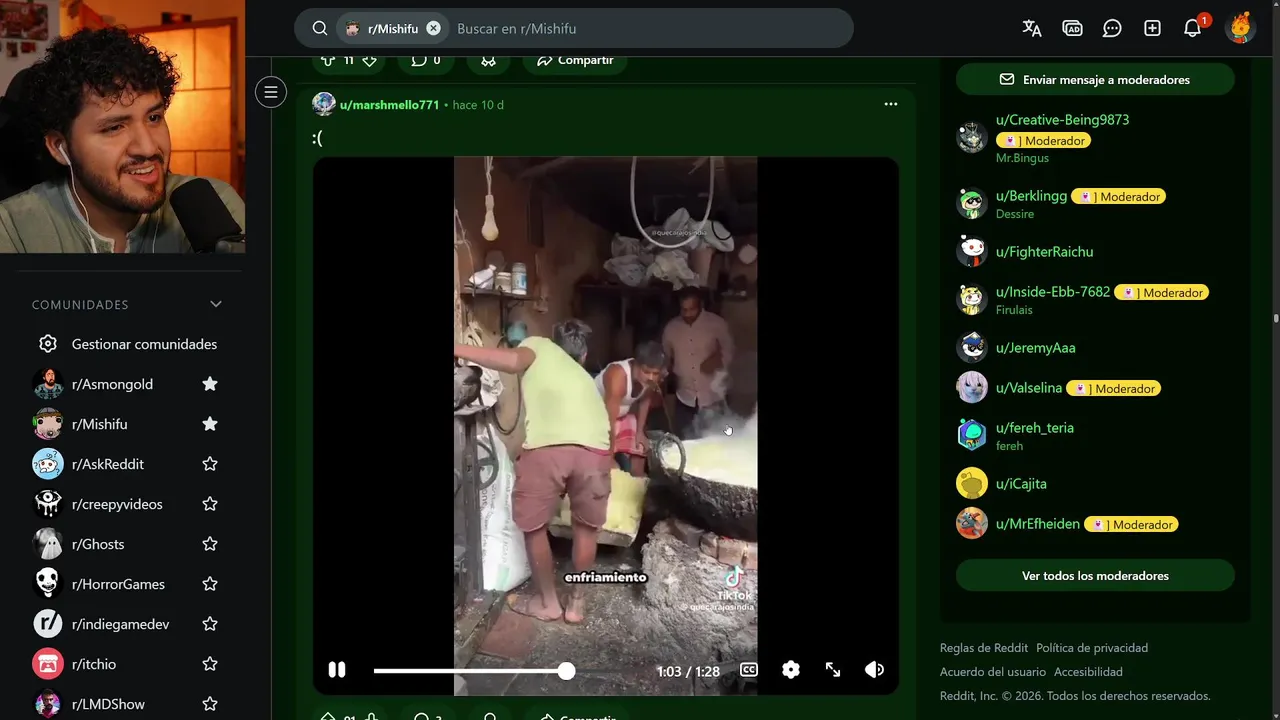The width and height of the screenshot is (1280, 720).
Task: Open the notifications bell
Action: [1192, 28]
